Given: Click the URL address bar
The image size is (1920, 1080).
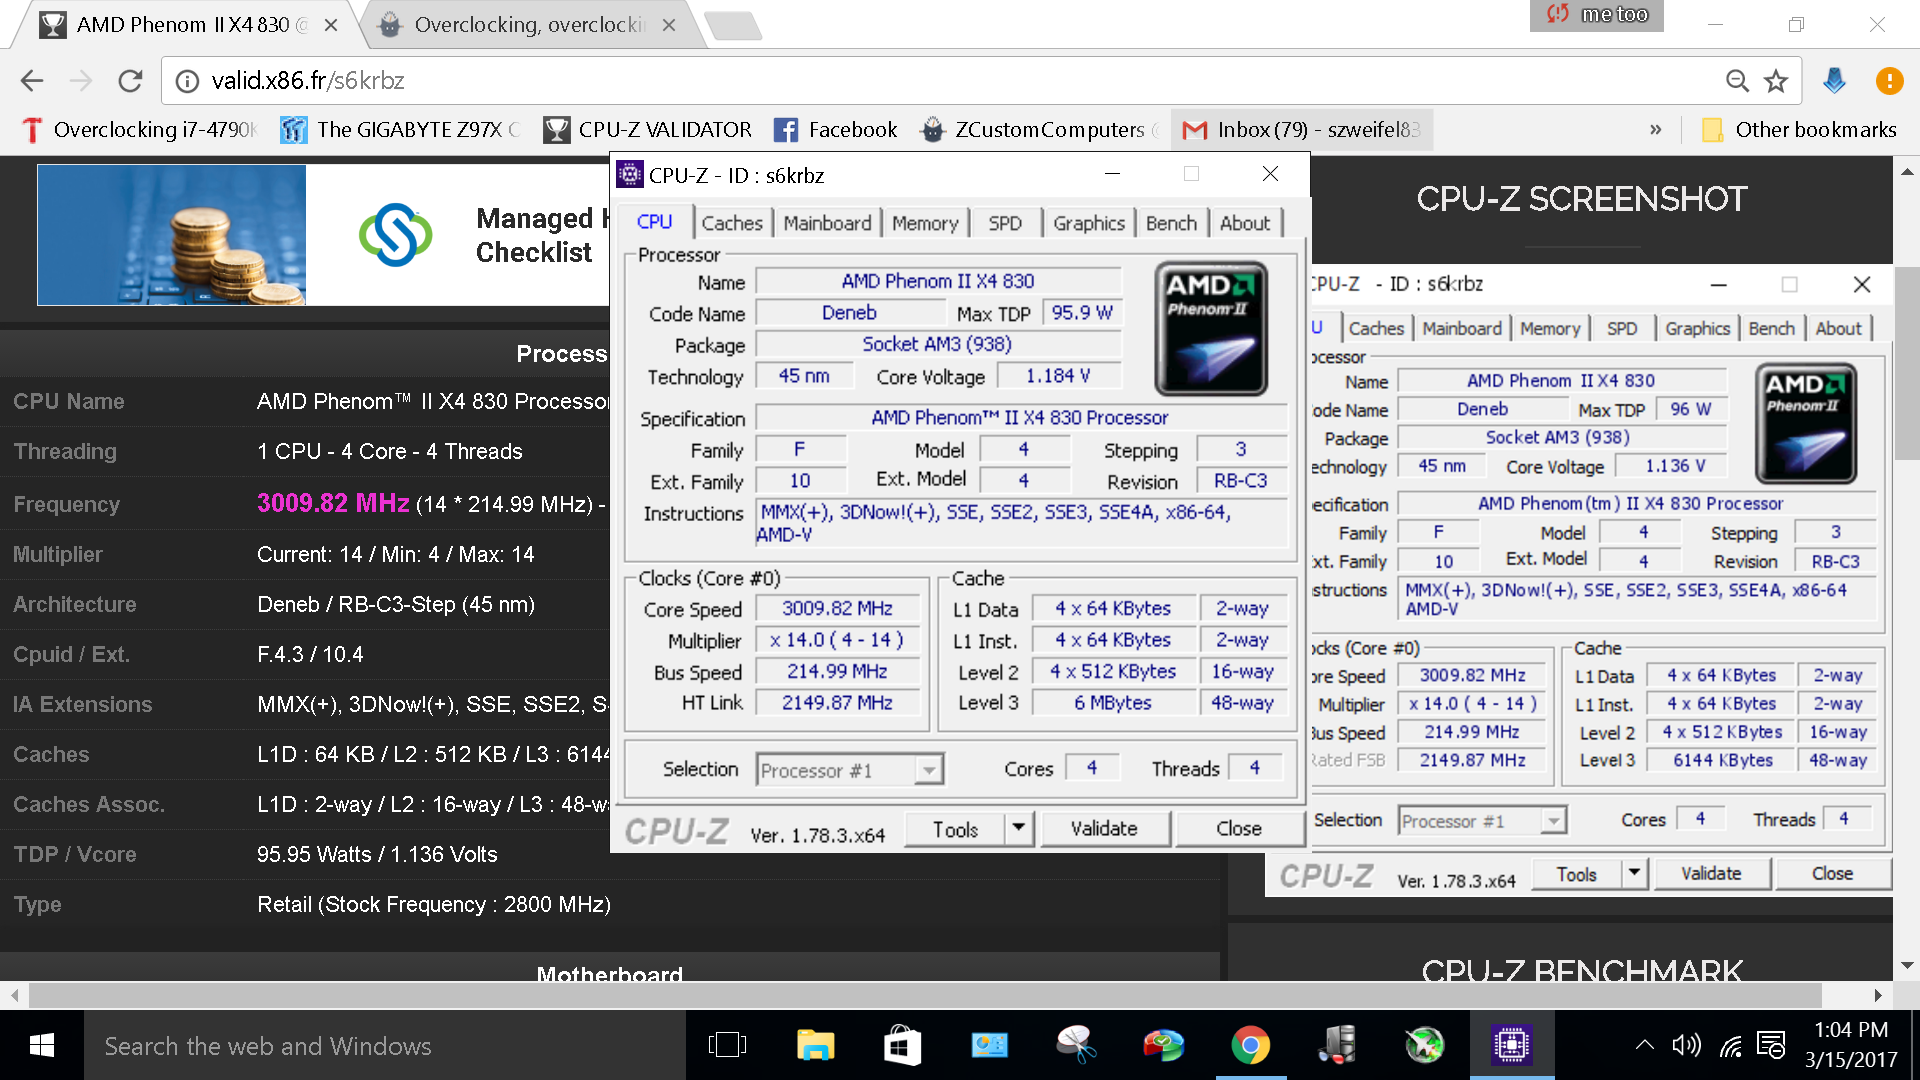Looking at the screenshot, I should pyautogui.click(x=960, y=81).
